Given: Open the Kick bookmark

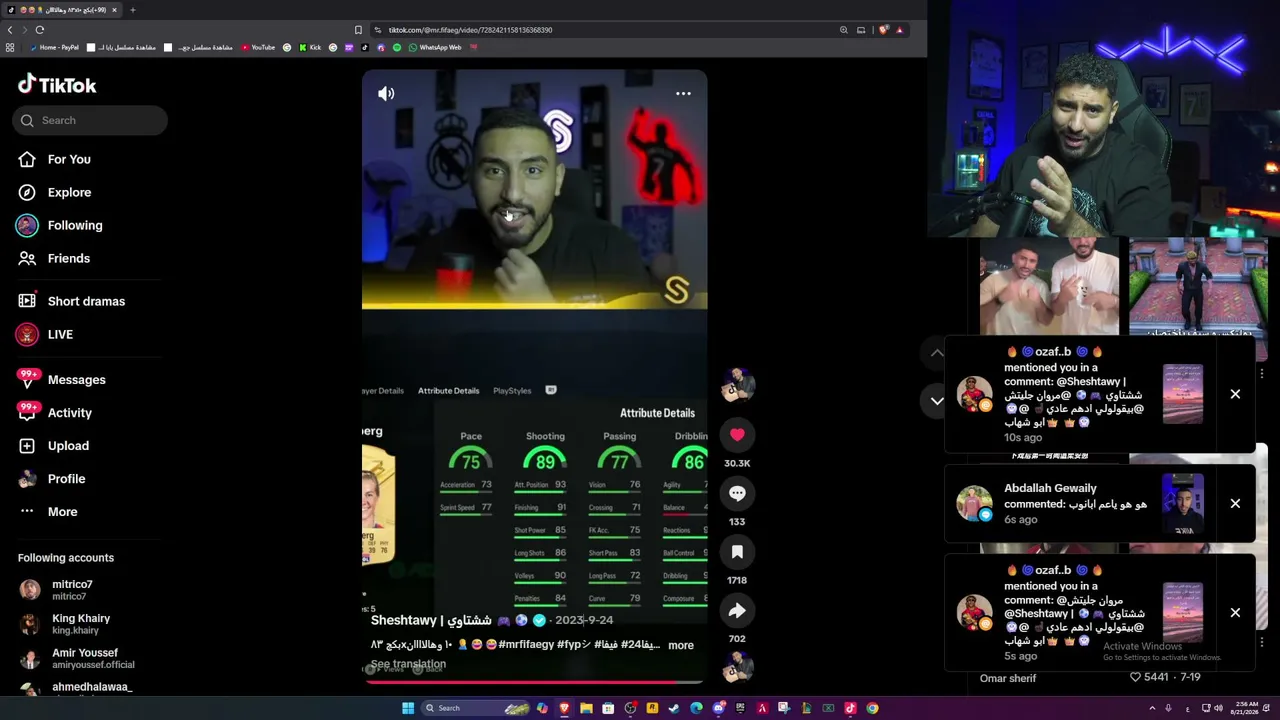Looking at the screenshot, I should tap(310, 48).
